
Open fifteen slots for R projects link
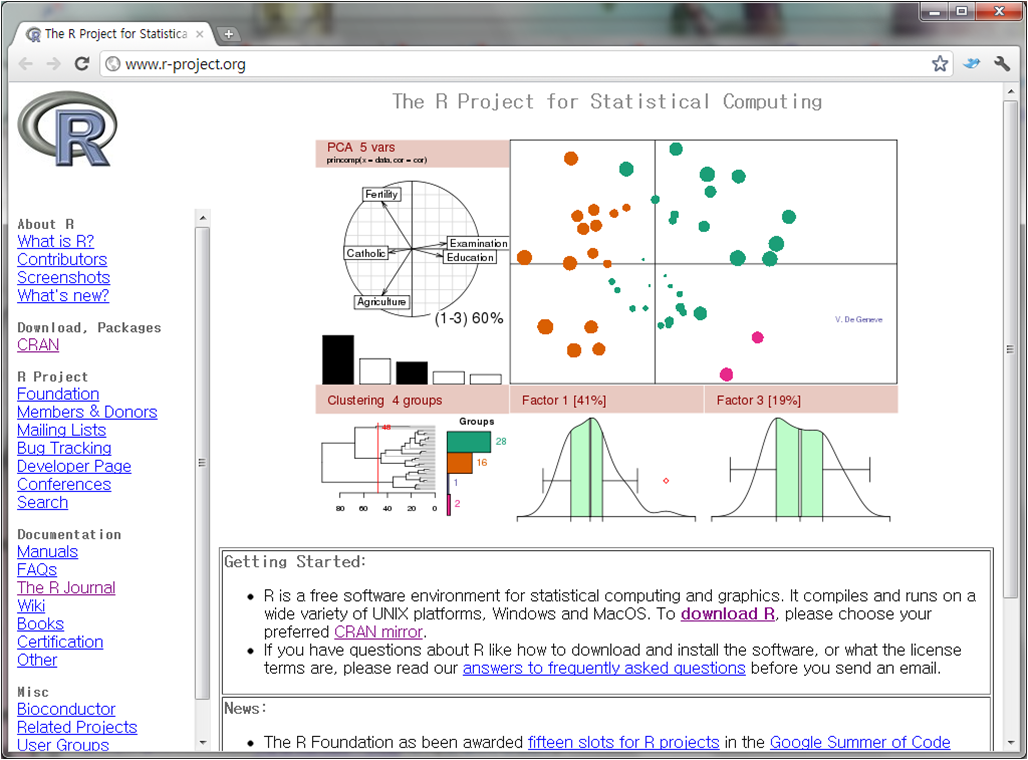[x=623, y=742]
